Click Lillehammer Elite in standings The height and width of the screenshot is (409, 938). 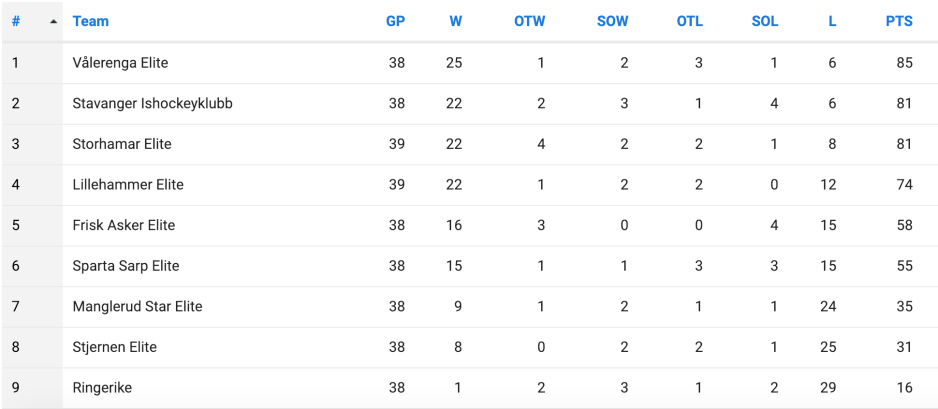tap(128, 185)
